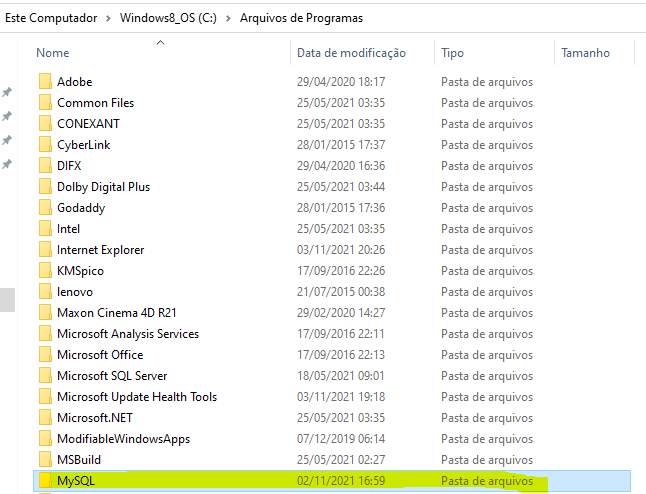The image size is (646, 494).
Task: Select the Microsoft.NET folder icon
Action: pyautogui.click(x=45, y=418)
